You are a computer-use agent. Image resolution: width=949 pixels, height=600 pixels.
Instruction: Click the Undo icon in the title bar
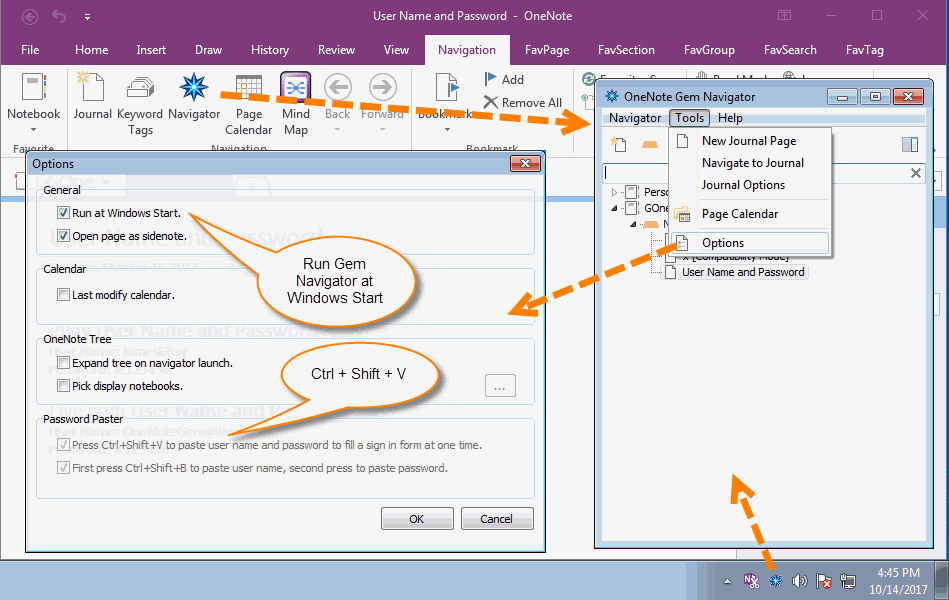[x=59, y=16]
